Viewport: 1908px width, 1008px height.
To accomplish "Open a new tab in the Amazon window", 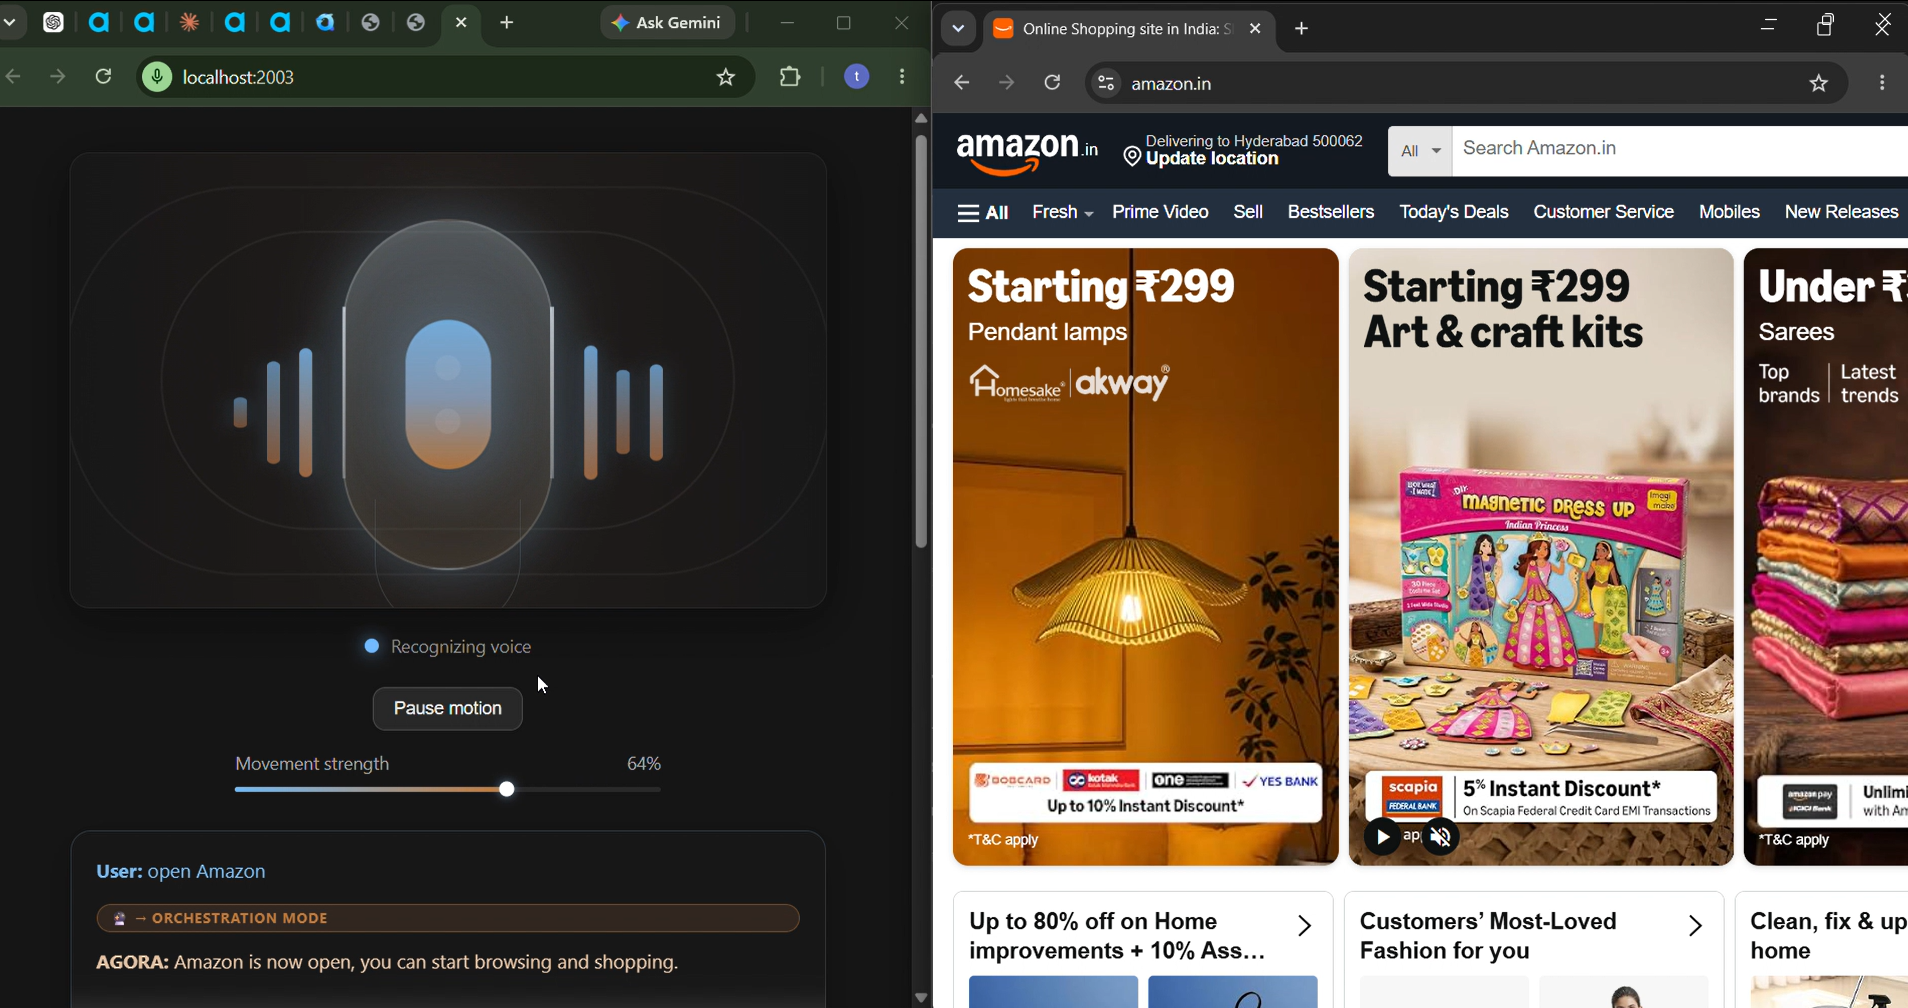I will click(x=1302, y=29).
